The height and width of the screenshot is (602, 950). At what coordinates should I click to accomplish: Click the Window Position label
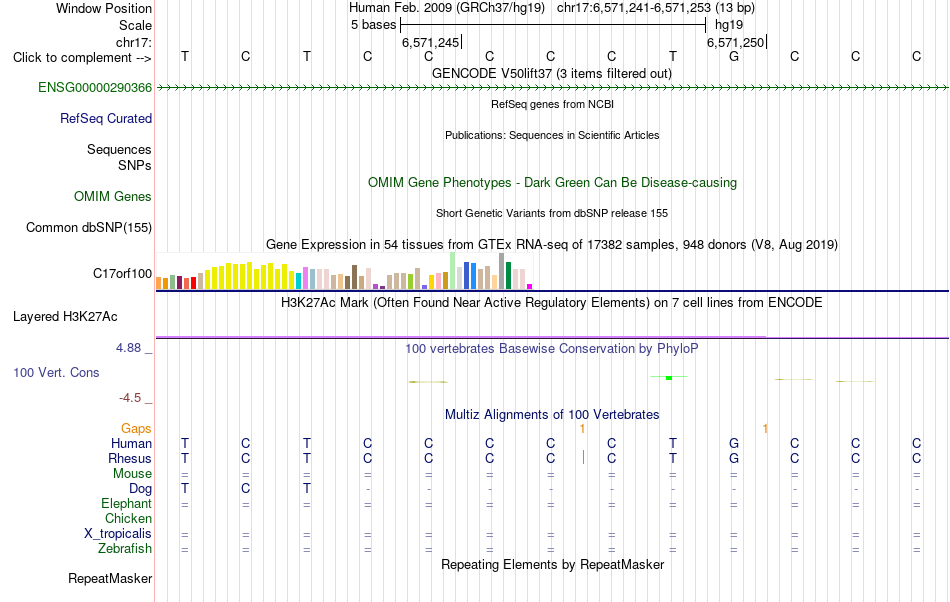(x=104, y=8)
